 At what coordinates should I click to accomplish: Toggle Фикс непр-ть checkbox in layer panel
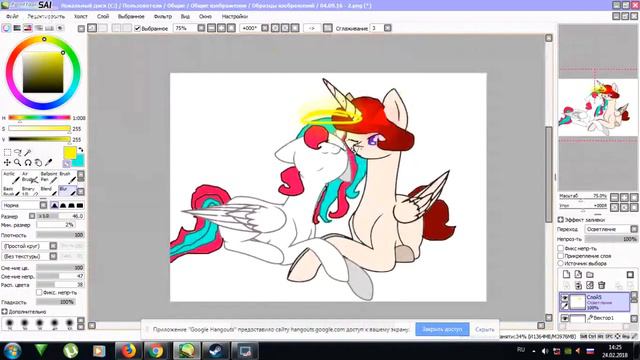point(561,248)
